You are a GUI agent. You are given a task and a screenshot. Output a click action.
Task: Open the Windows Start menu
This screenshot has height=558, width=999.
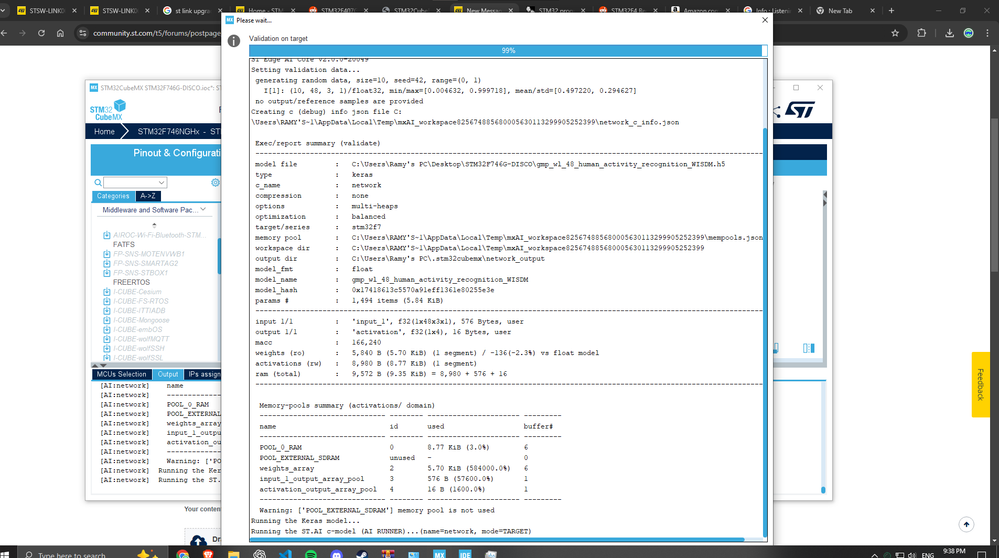(x=4, y=554)
